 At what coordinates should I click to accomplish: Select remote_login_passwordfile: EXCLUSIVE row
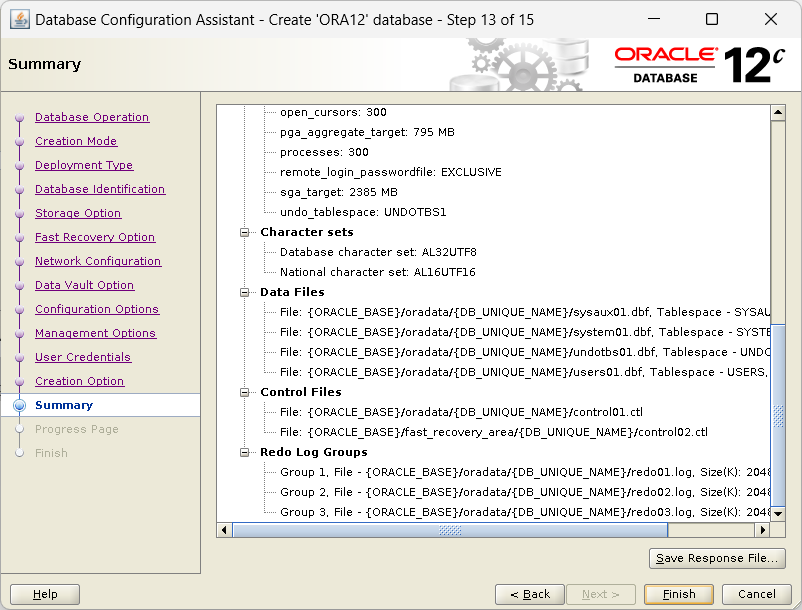pos(391,172)
